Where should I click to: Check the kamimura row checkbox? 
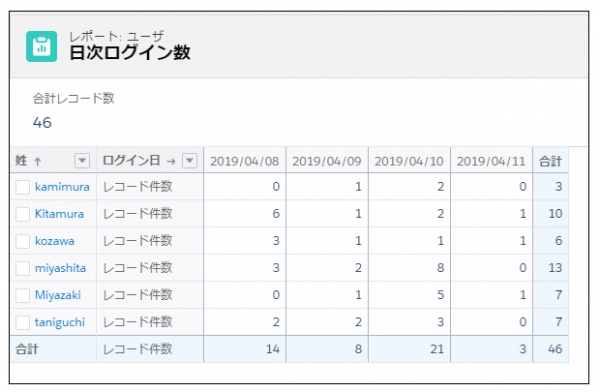click(x=23, y=187)
